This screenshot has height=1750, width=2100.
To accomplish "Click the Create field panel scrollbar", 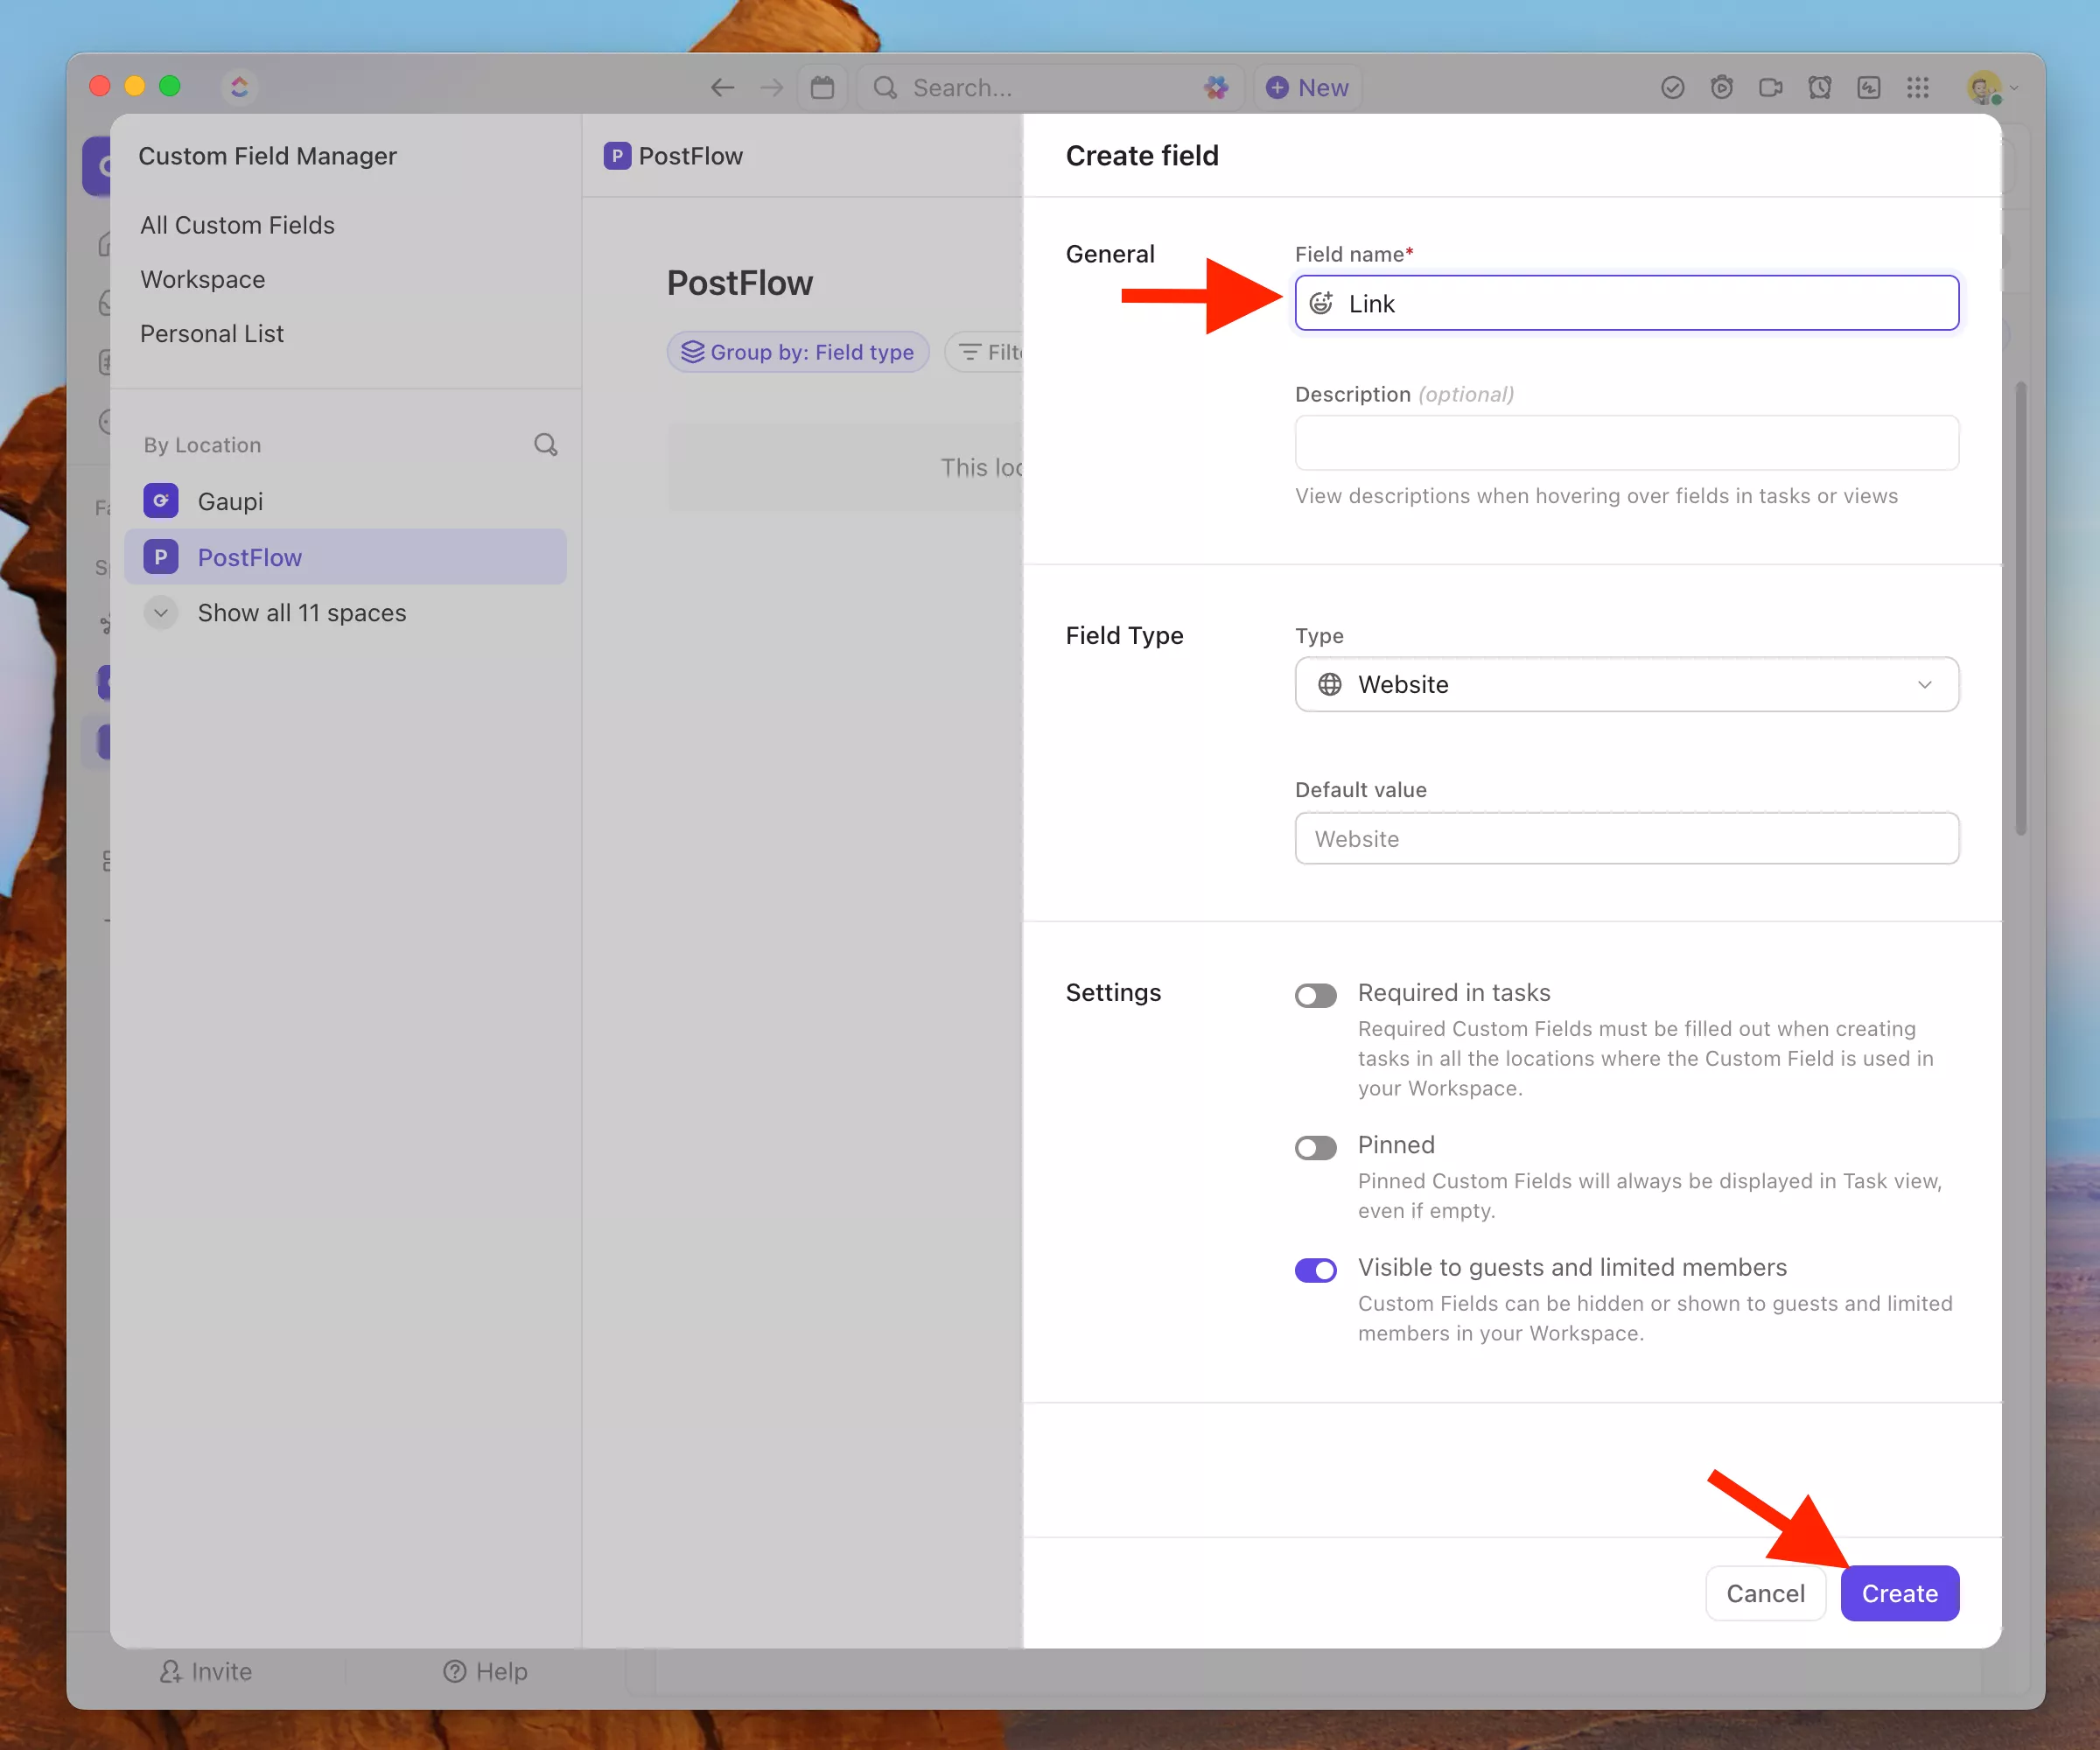I will pyautogui.click(x=2020, y=608).
